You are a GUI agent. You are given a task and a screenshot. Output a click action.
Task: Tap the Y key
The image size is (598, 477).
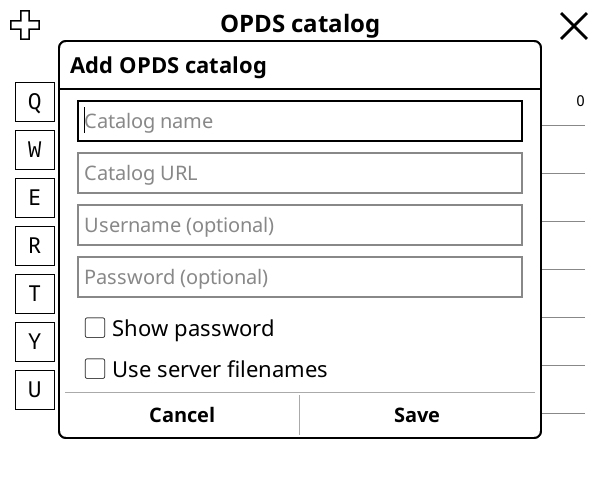point(35,342)
